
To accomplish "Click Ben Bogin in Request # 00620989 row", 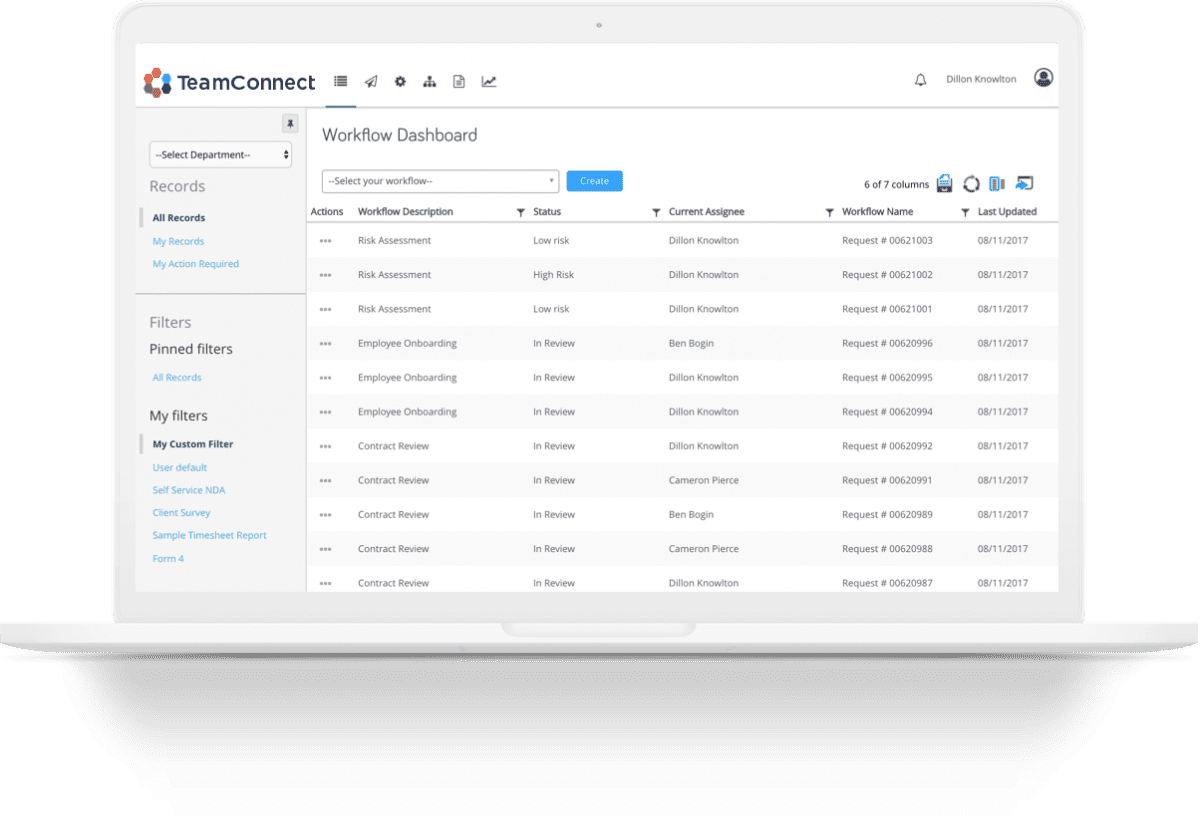I will [x=691, y=515].
